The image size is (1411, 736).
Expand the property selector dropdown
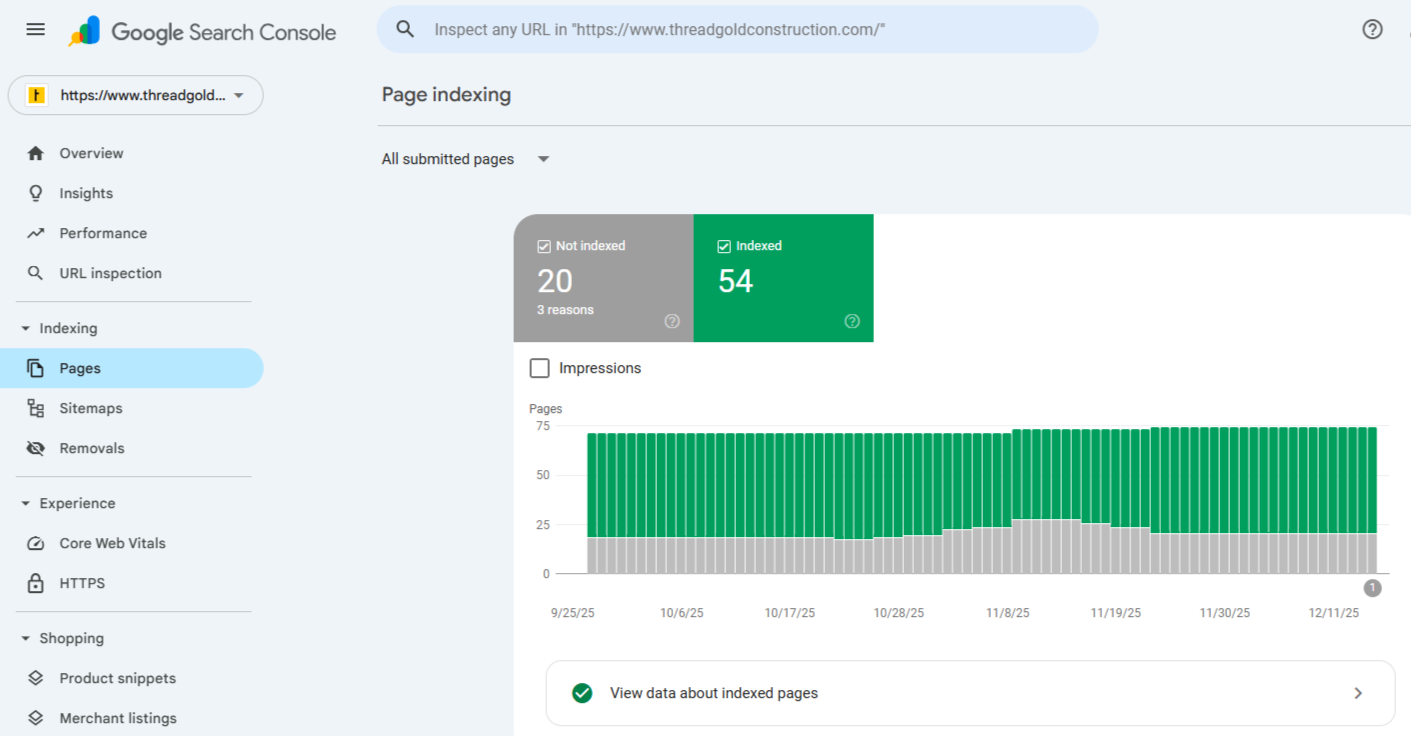pyautogui.click(x=135, y=95)
